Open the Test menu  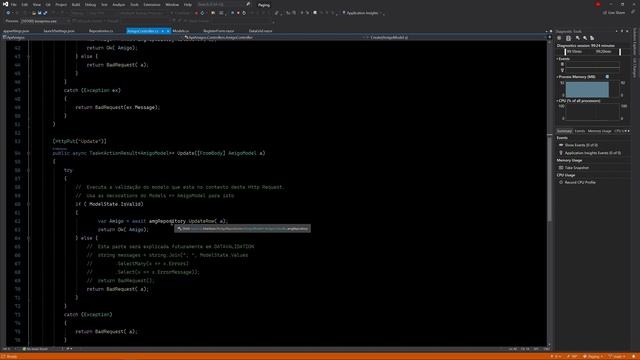[x=104, y=5]
